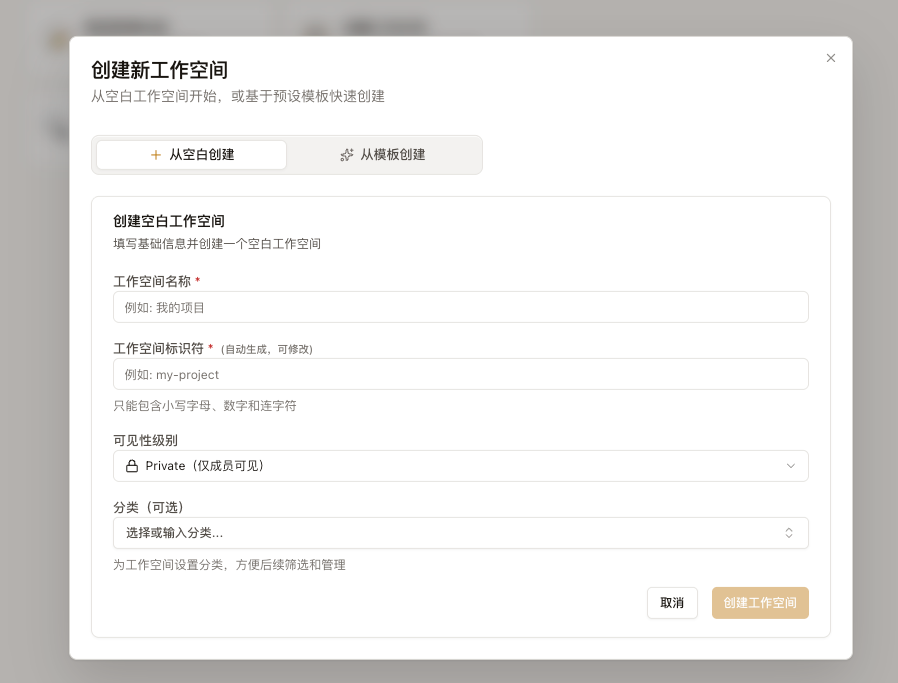Click the subtitle 从空白工作空间开始，或基于预设模板快速创建
The image size is (898, 683).
238,96
